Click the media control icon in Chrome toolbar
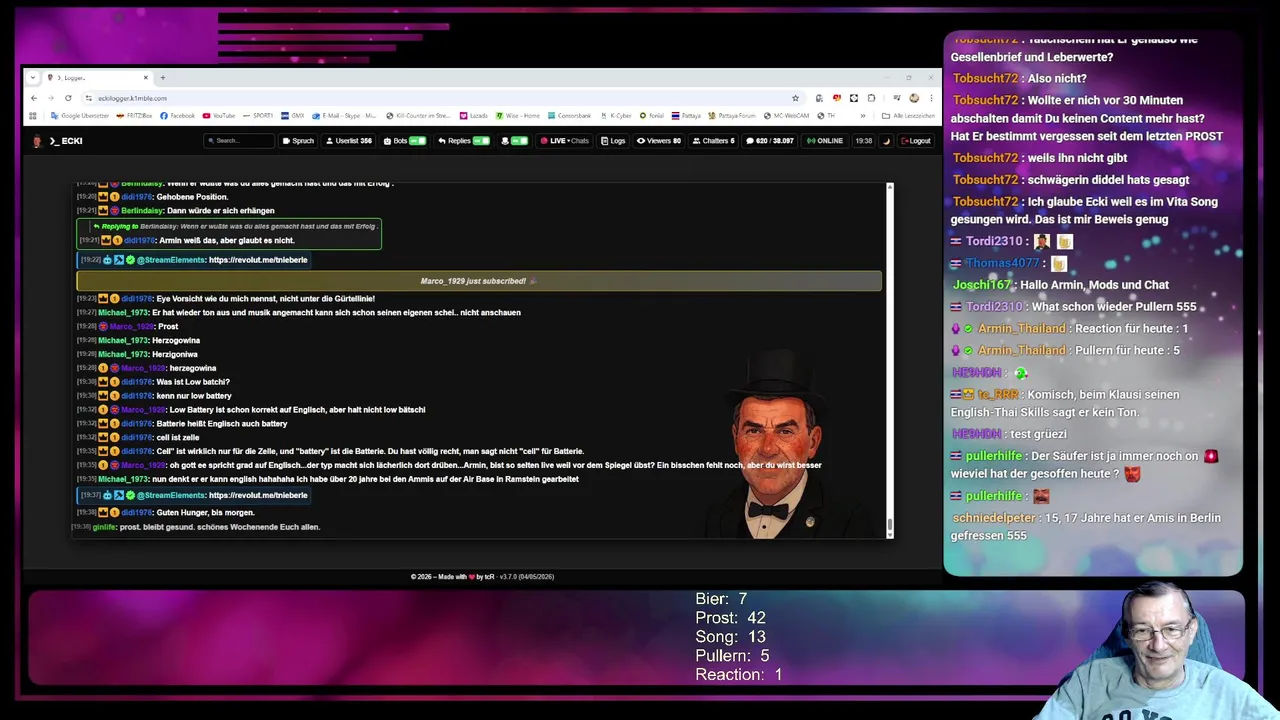The image size is (1280, 720). [897, 98]
